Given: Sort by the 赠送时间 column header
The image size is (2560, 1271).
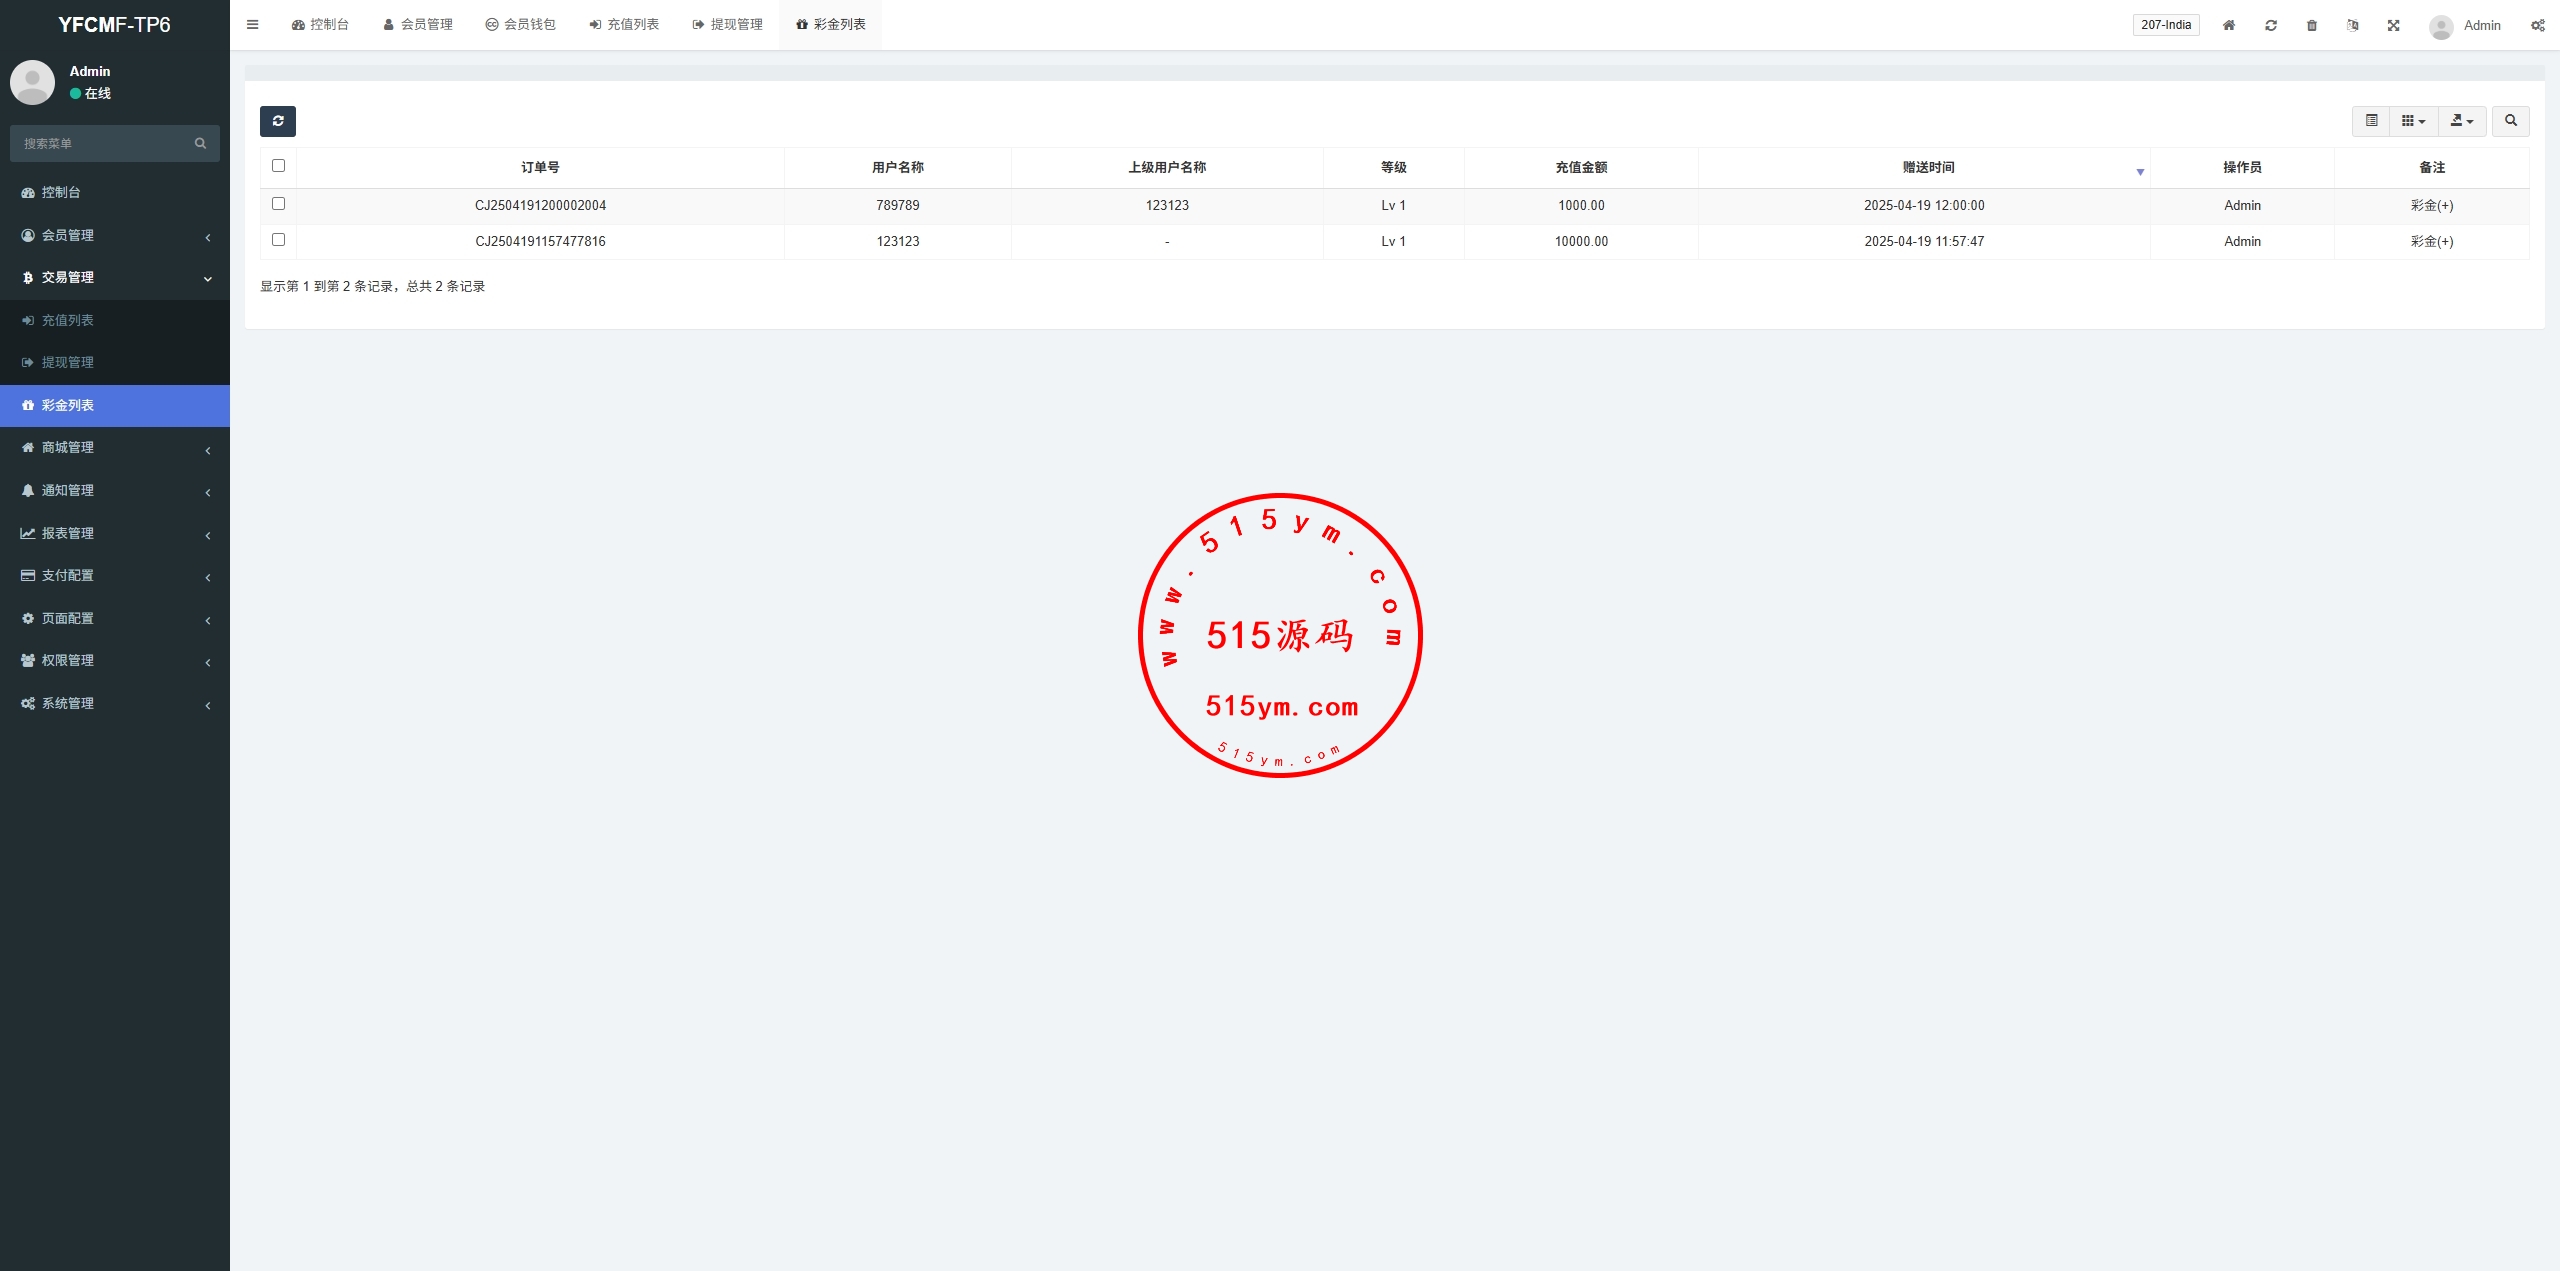Looking at the screenshot, I should tap(1928, 168).
